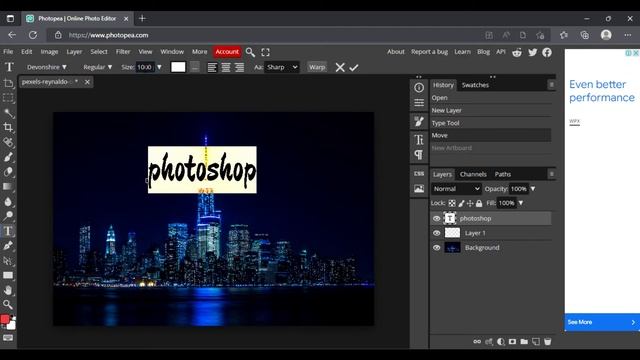
Task: Select the Pen tool
Action: (8, 246)
